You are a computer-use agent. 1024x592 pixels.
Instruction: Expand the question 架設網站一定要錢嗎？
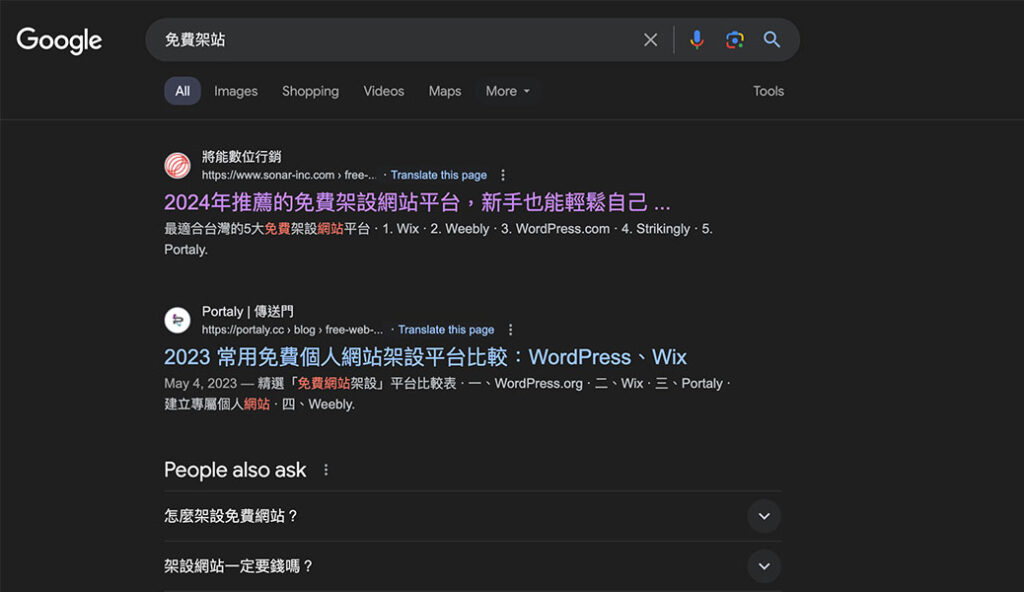[763, 566]
